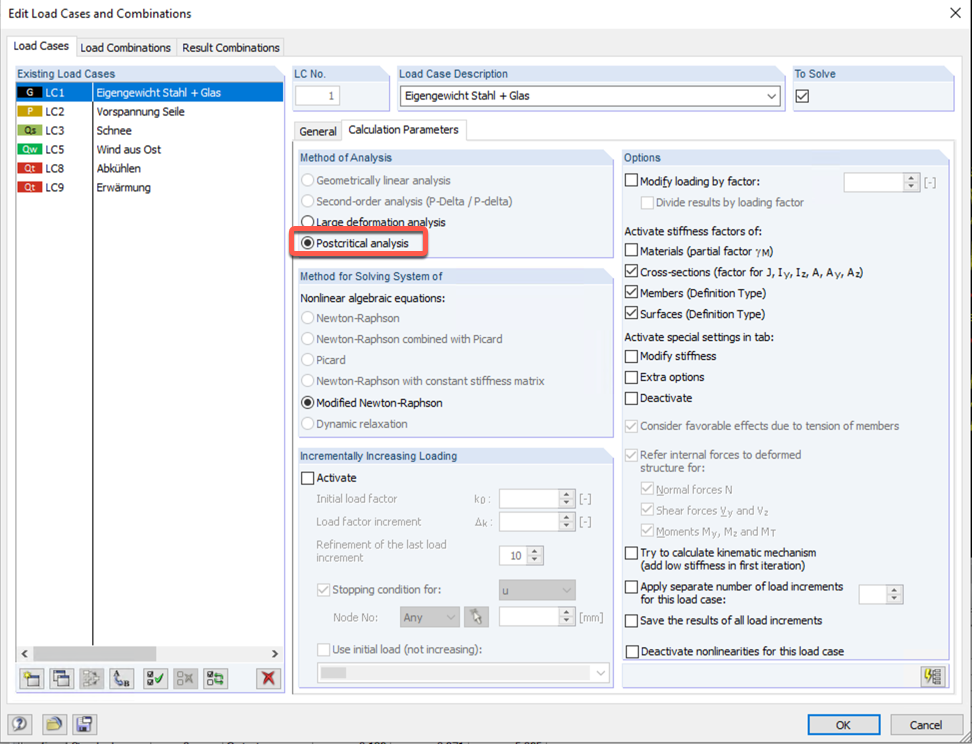Screen dimensions: 972x744
Task: Enable Save results of all load increments
Action: pyautogui.click(x=631, y=621)
